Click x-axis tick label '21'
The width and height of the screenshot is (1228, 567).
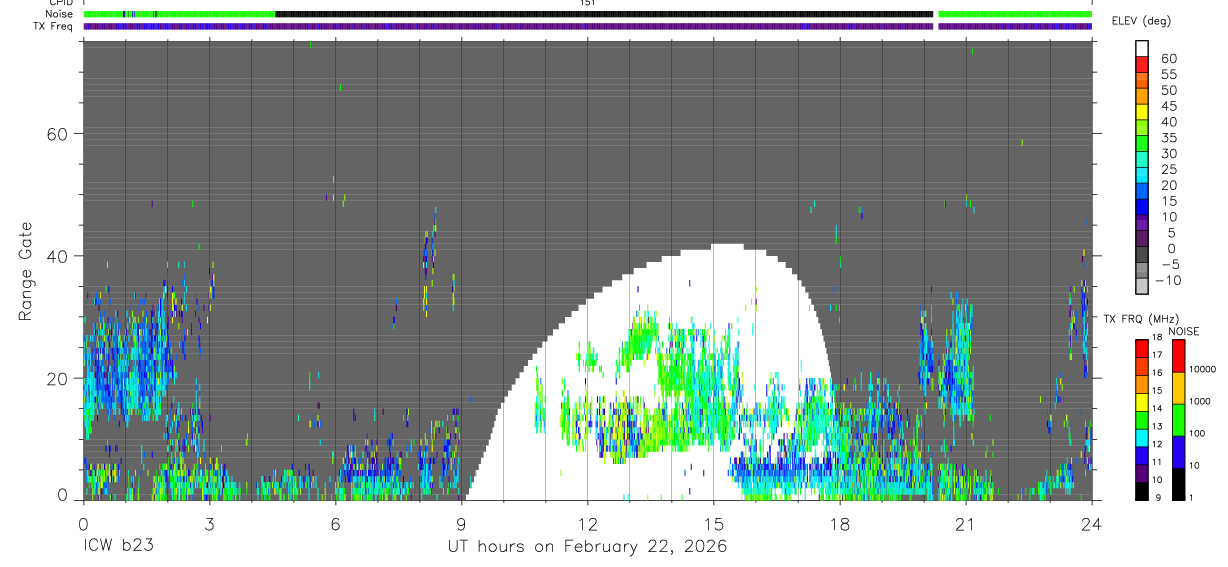(965, 525)
